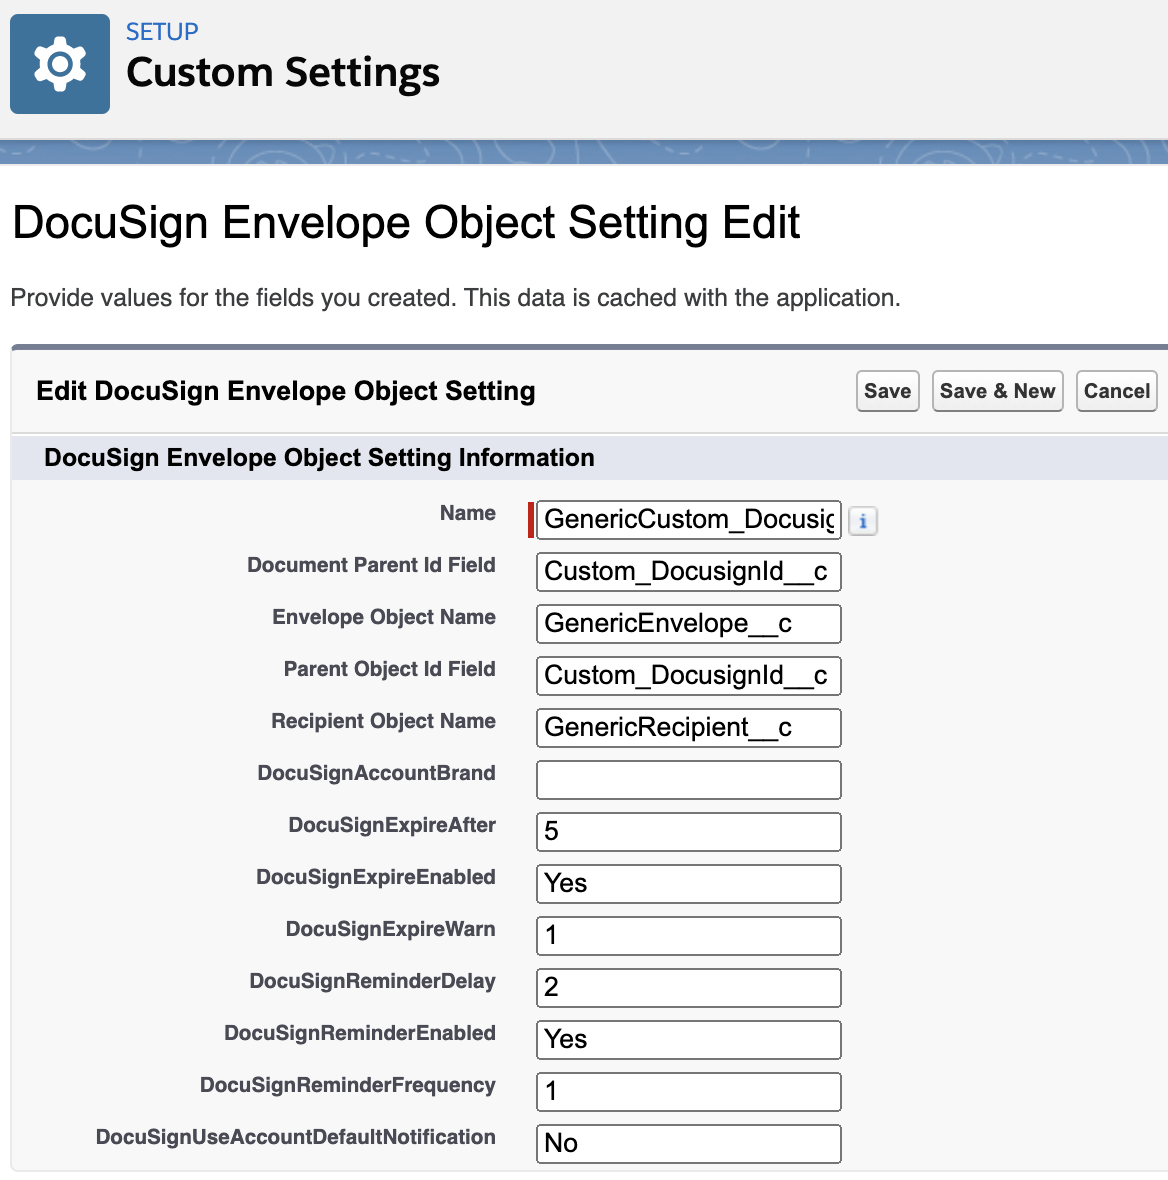The height and width of the screenshot is (1180, 1168).
Task: Click the DocuSignUseAccountDefaultNotification input
Action: (x=689, y=1143)
